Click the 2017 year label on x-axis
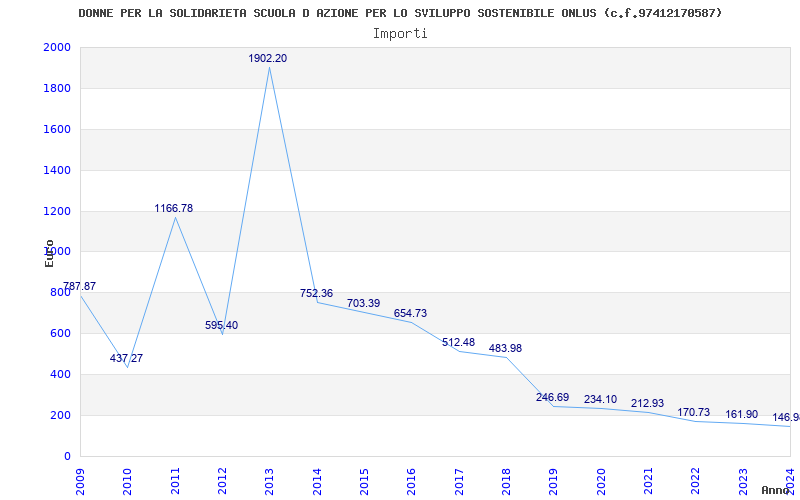The height and width of the screenshot is (500, 800). point(459,481)
